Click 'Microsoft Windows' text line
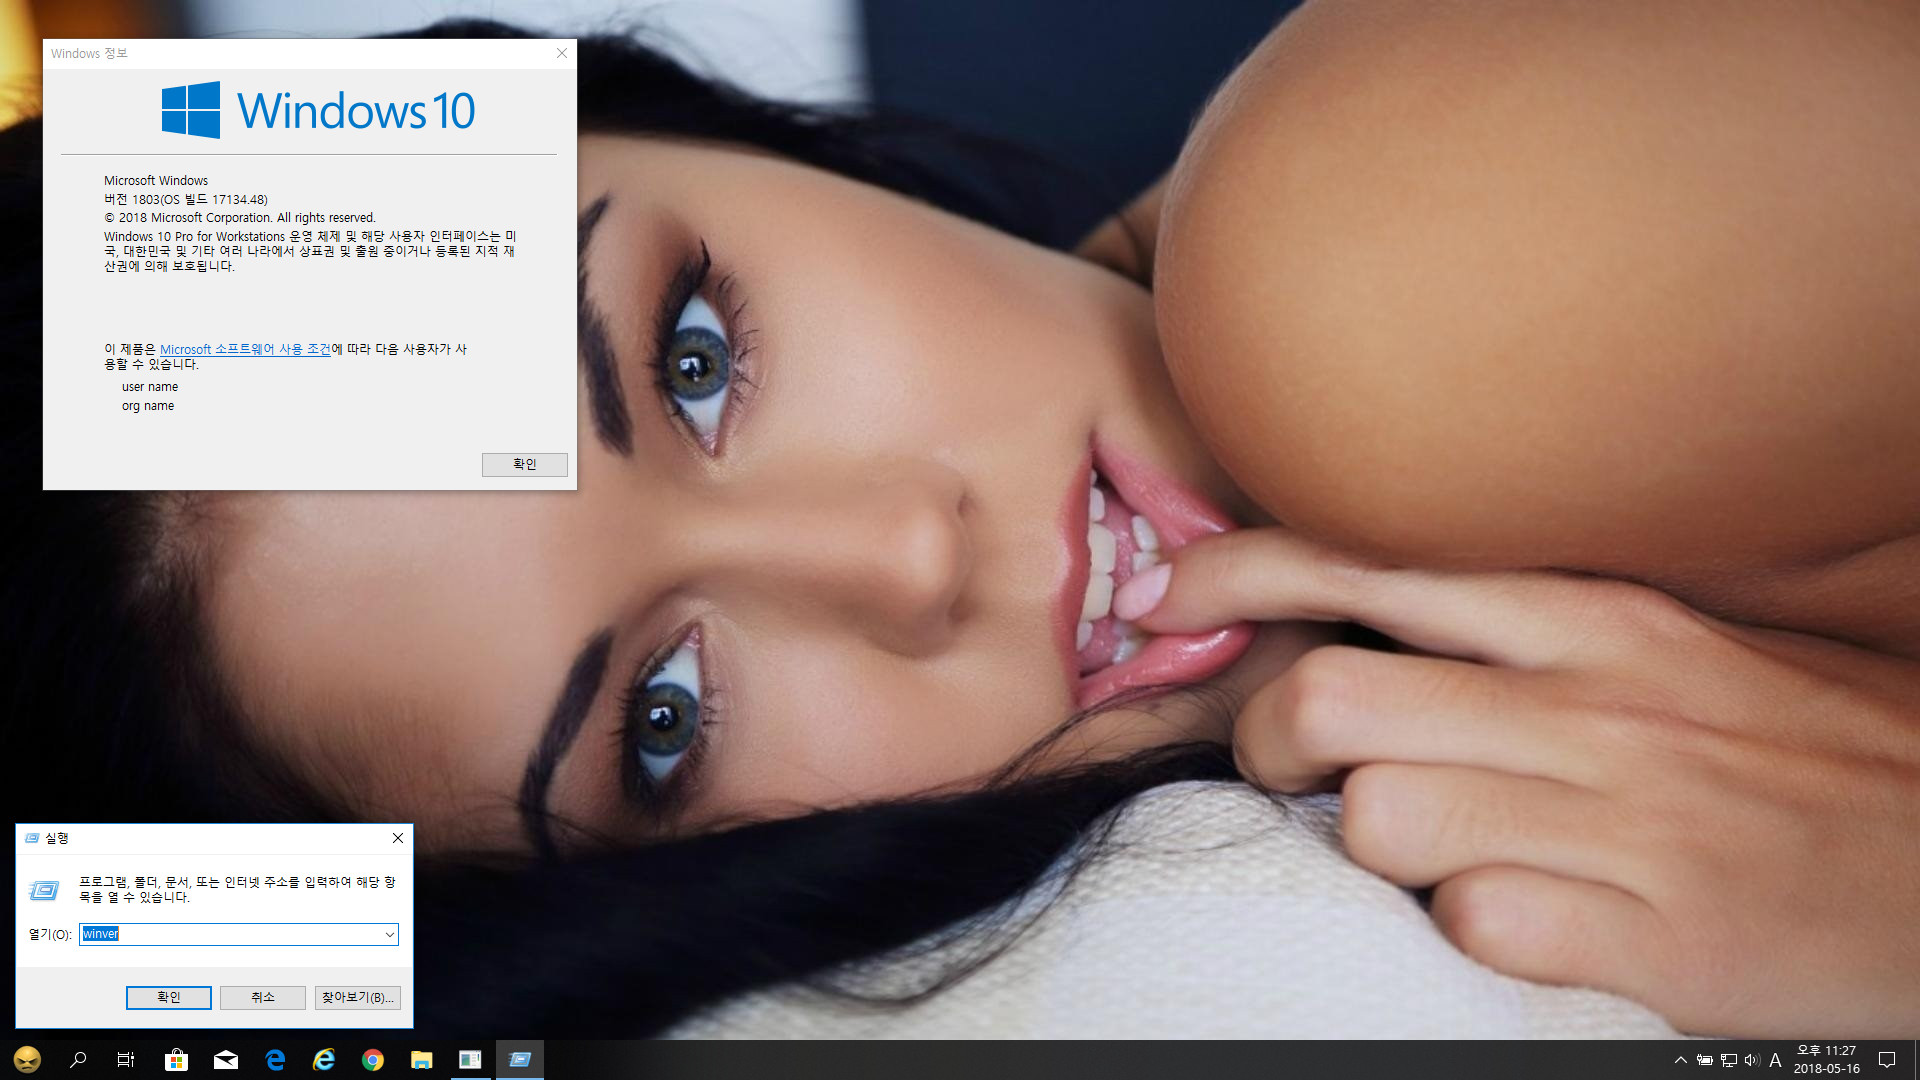 (x=156, y=181)
